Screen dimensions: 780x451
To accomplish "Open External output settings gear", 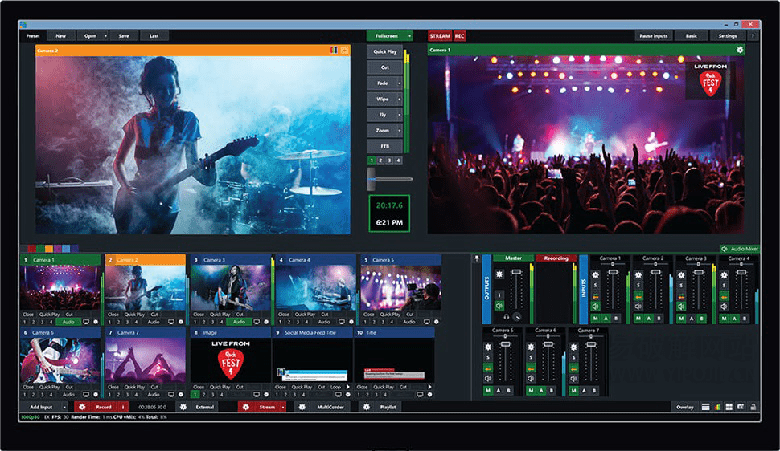I will click(x=182, y=407).
